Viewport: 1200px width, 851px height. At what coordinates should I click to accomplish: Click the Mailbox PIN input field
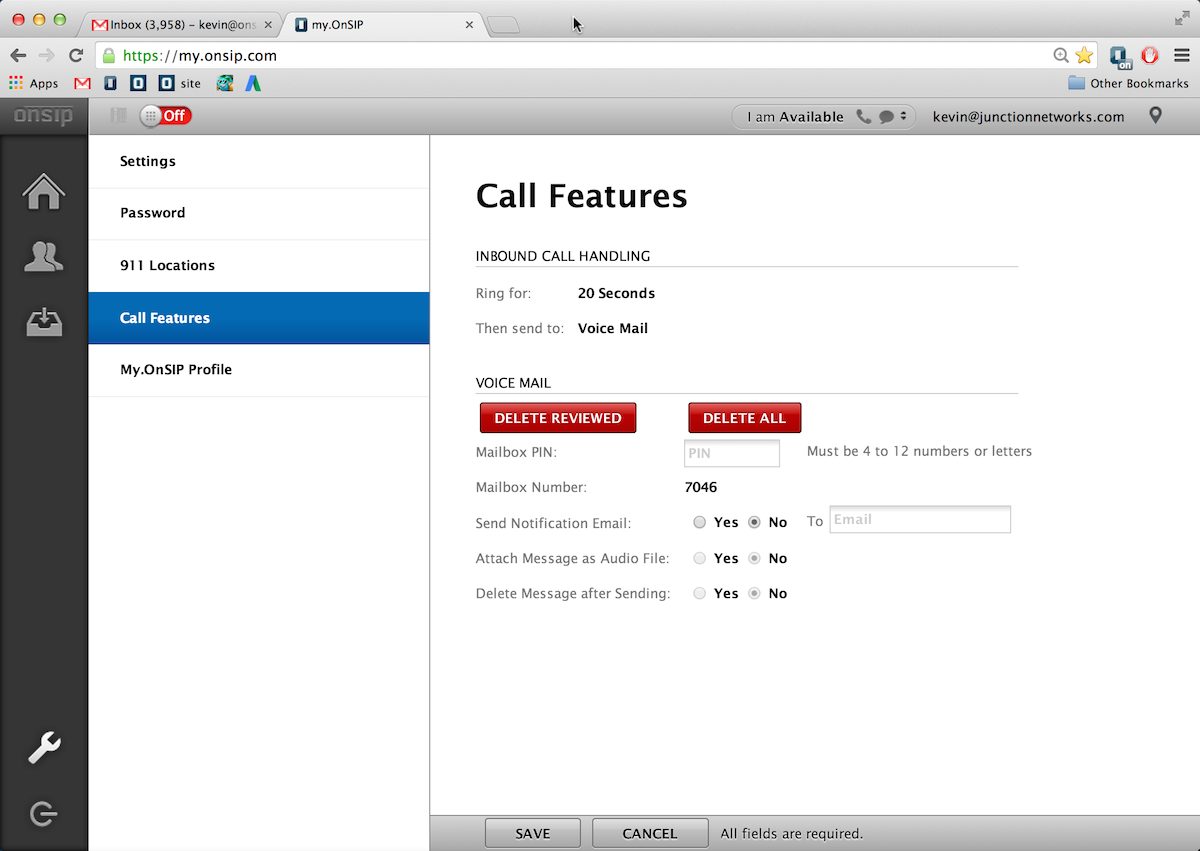(732, 453)
